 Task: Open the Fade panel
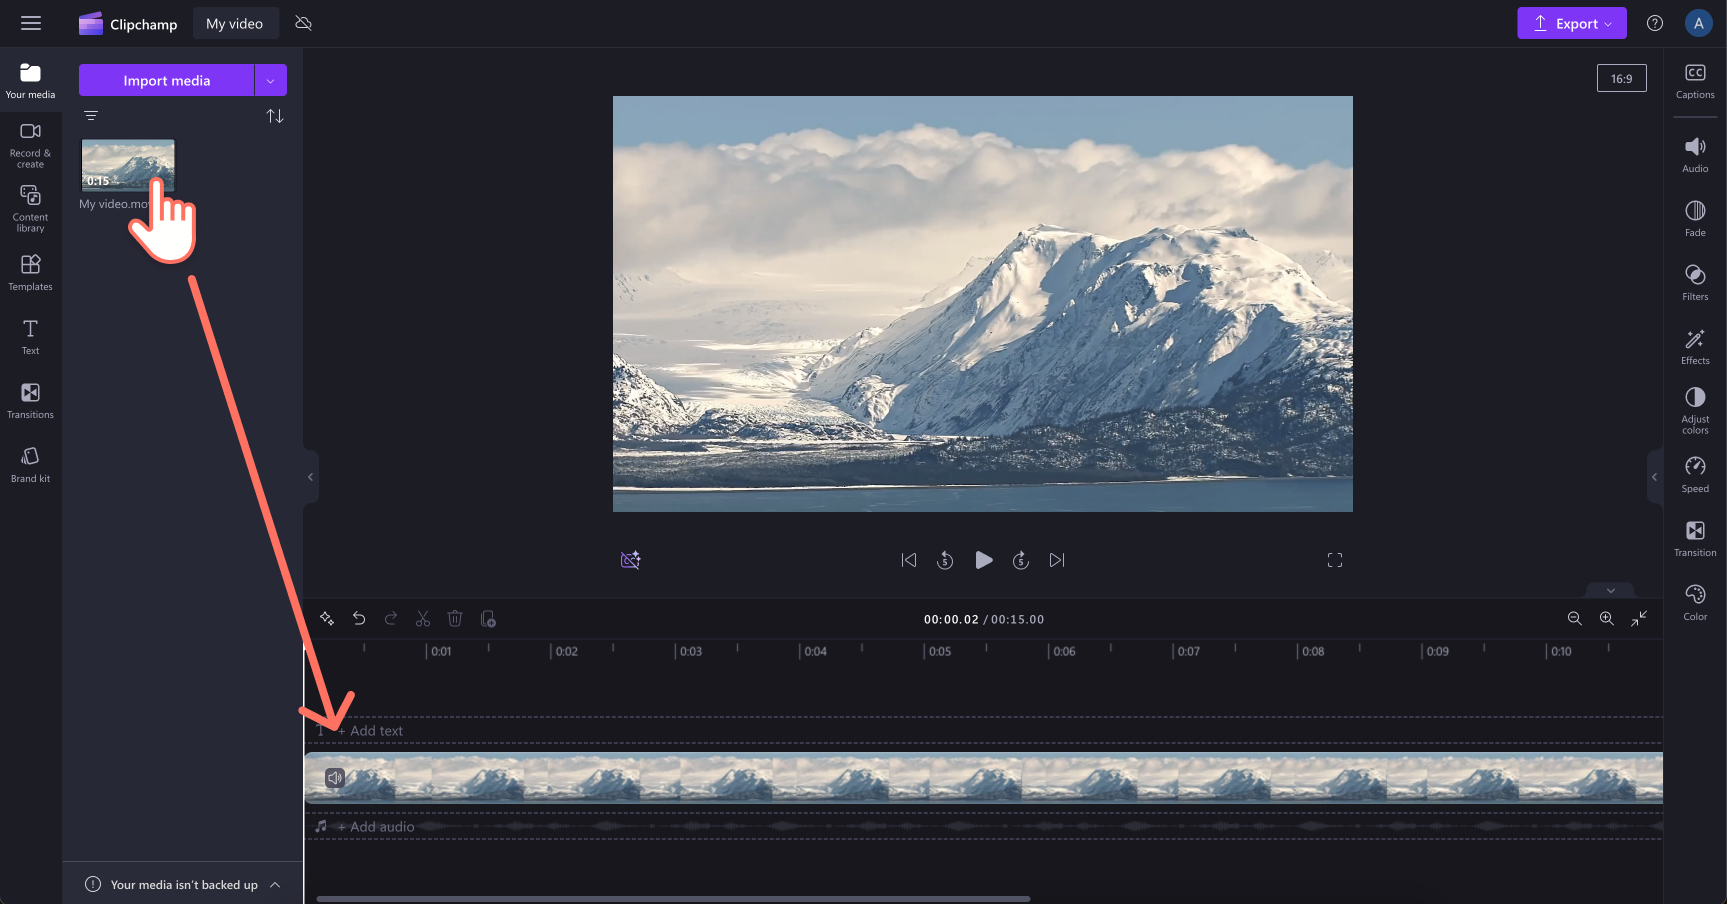pos(1695,219)
